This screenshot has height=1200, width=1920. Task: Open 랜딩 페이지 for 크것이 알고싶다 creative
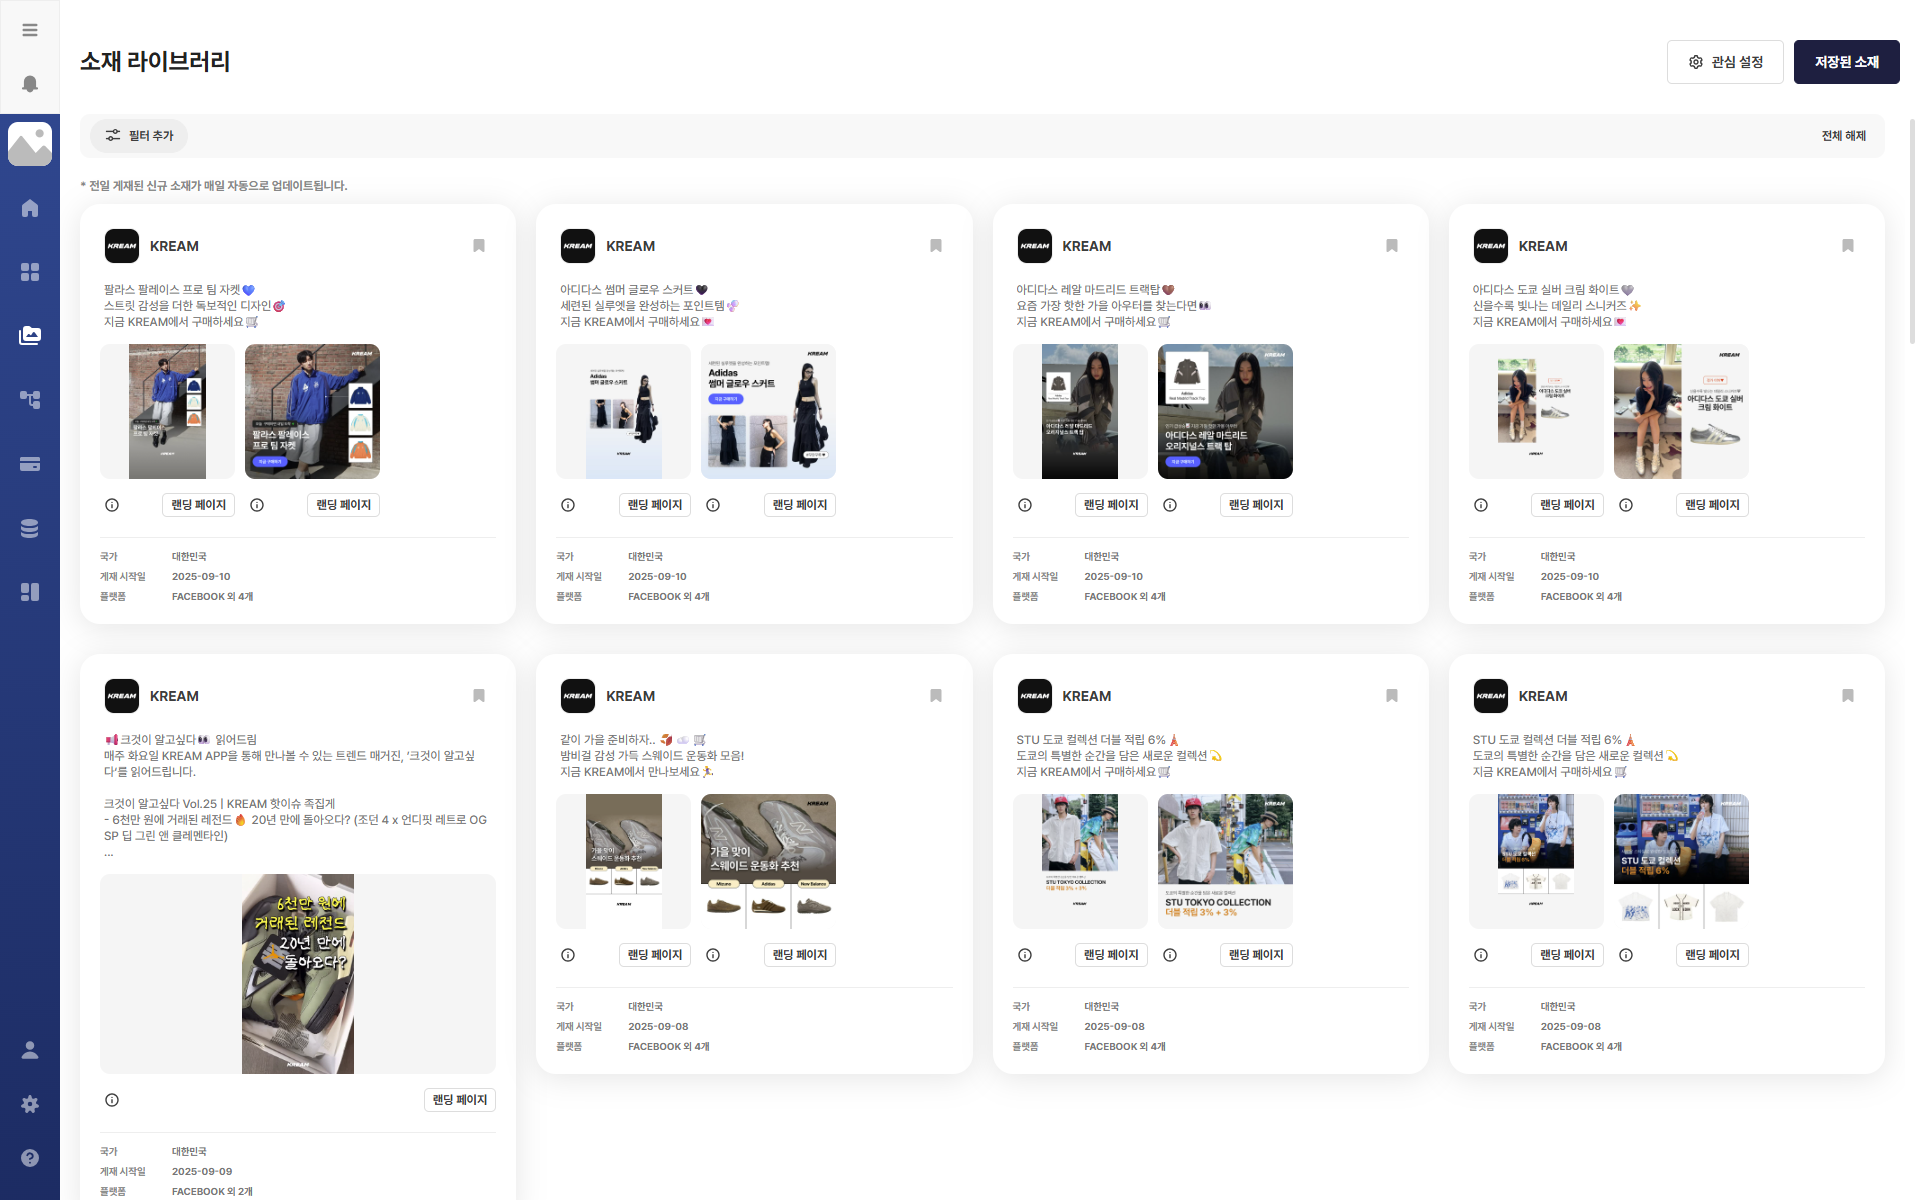click(460, 1100)
